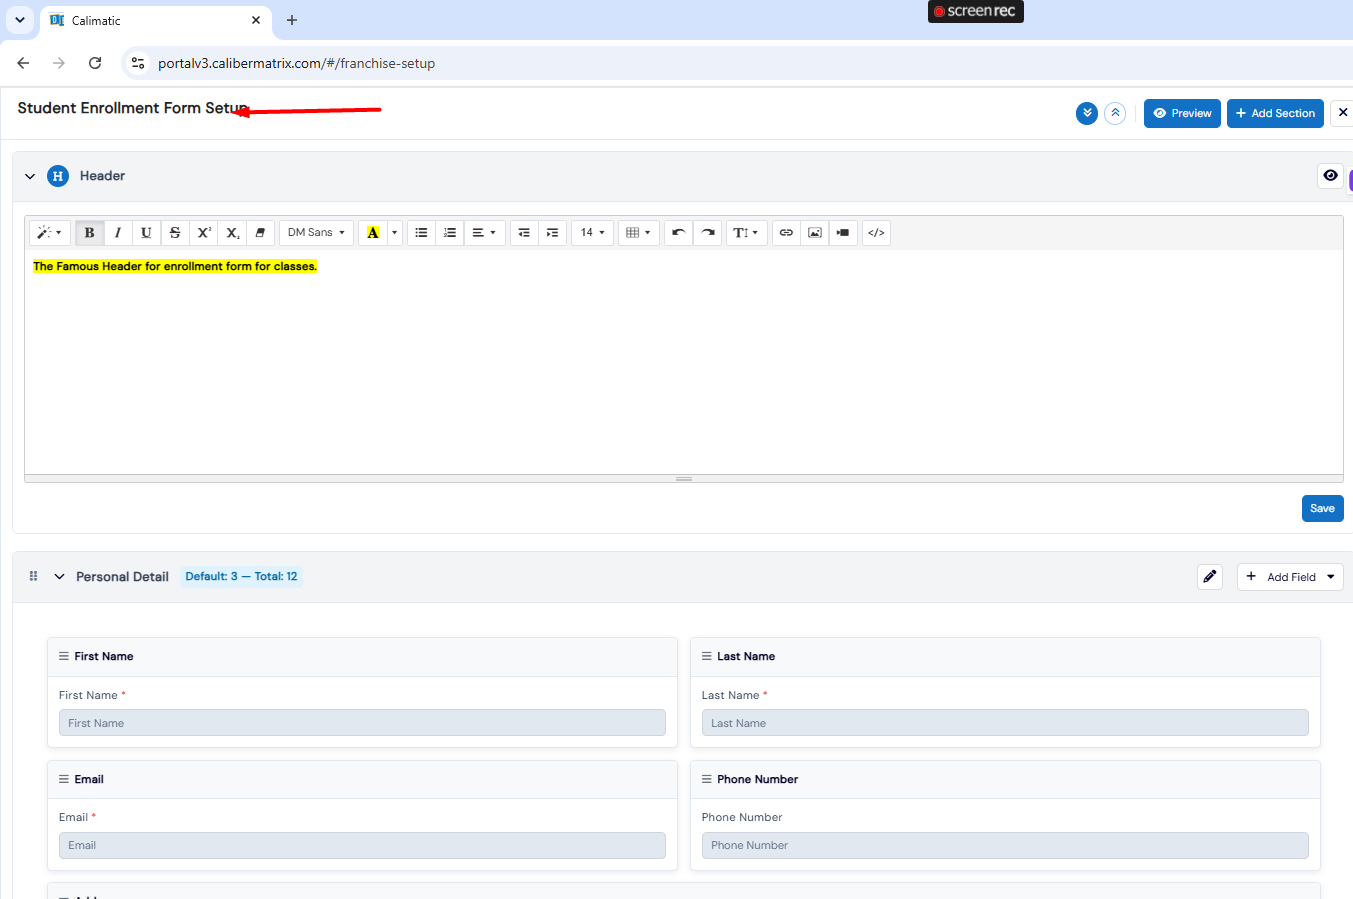Click the Student Enrollment Form Setup title
The width and height of the screenshot is (1353, 899).
coord(133,108)
